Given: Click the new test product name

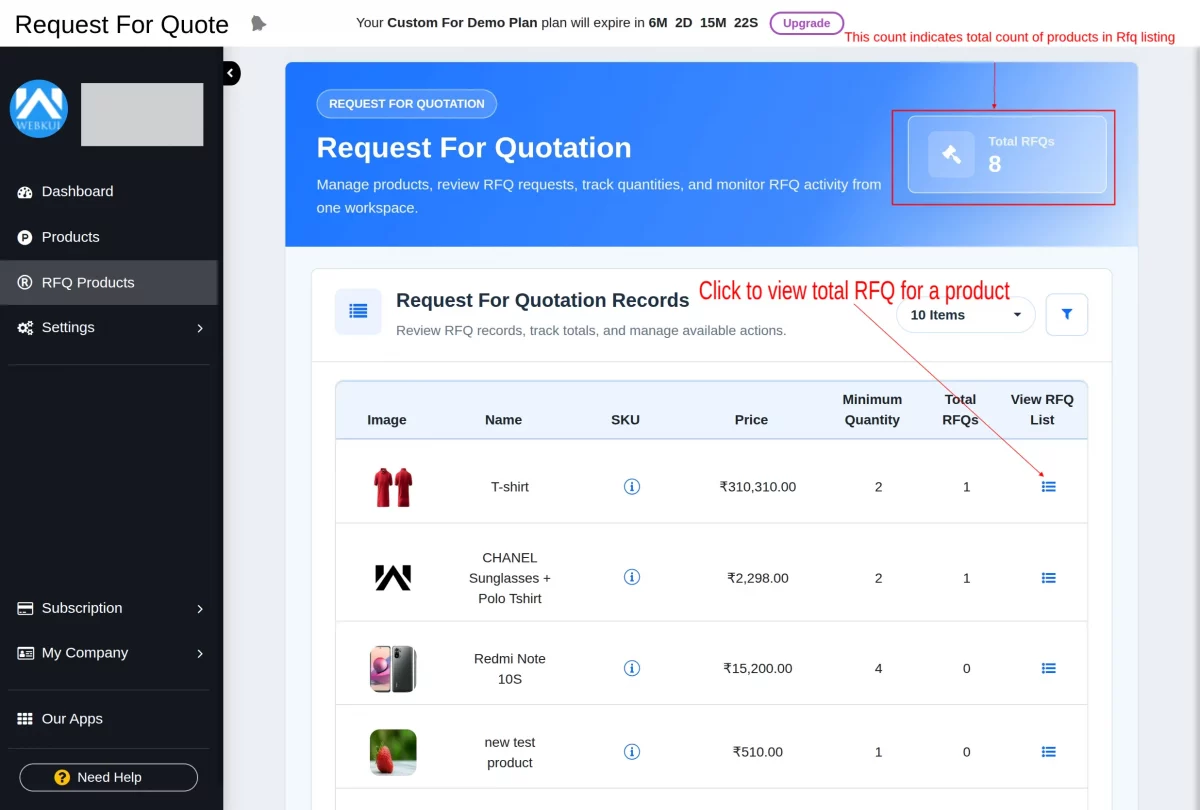Looking at the screenshot, I should [510, 752].
